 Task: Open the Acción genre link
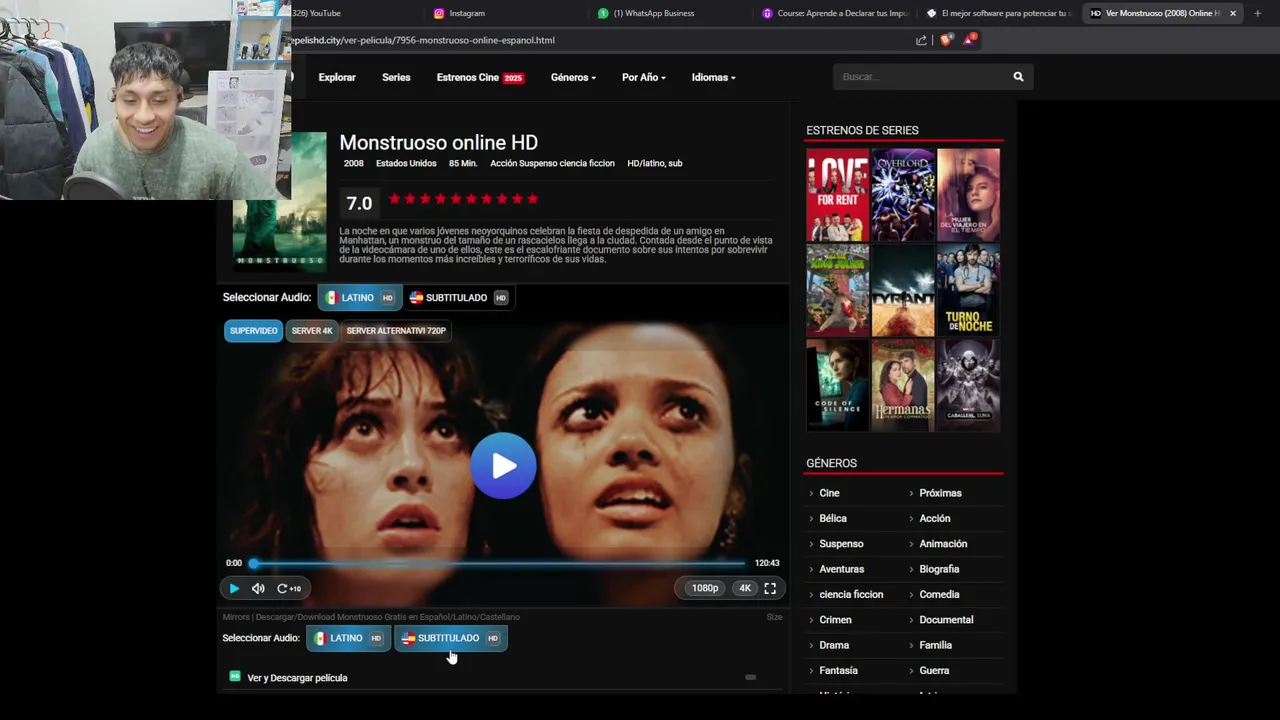[x=935, y=518]
